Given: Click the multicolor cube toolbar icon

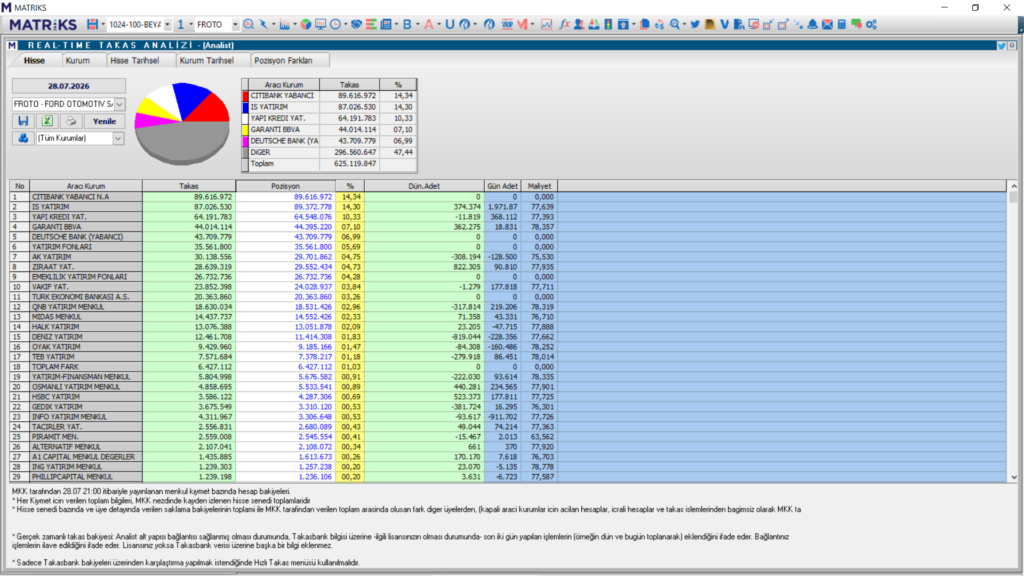Looking at the screenshot, I should point(305,24).
